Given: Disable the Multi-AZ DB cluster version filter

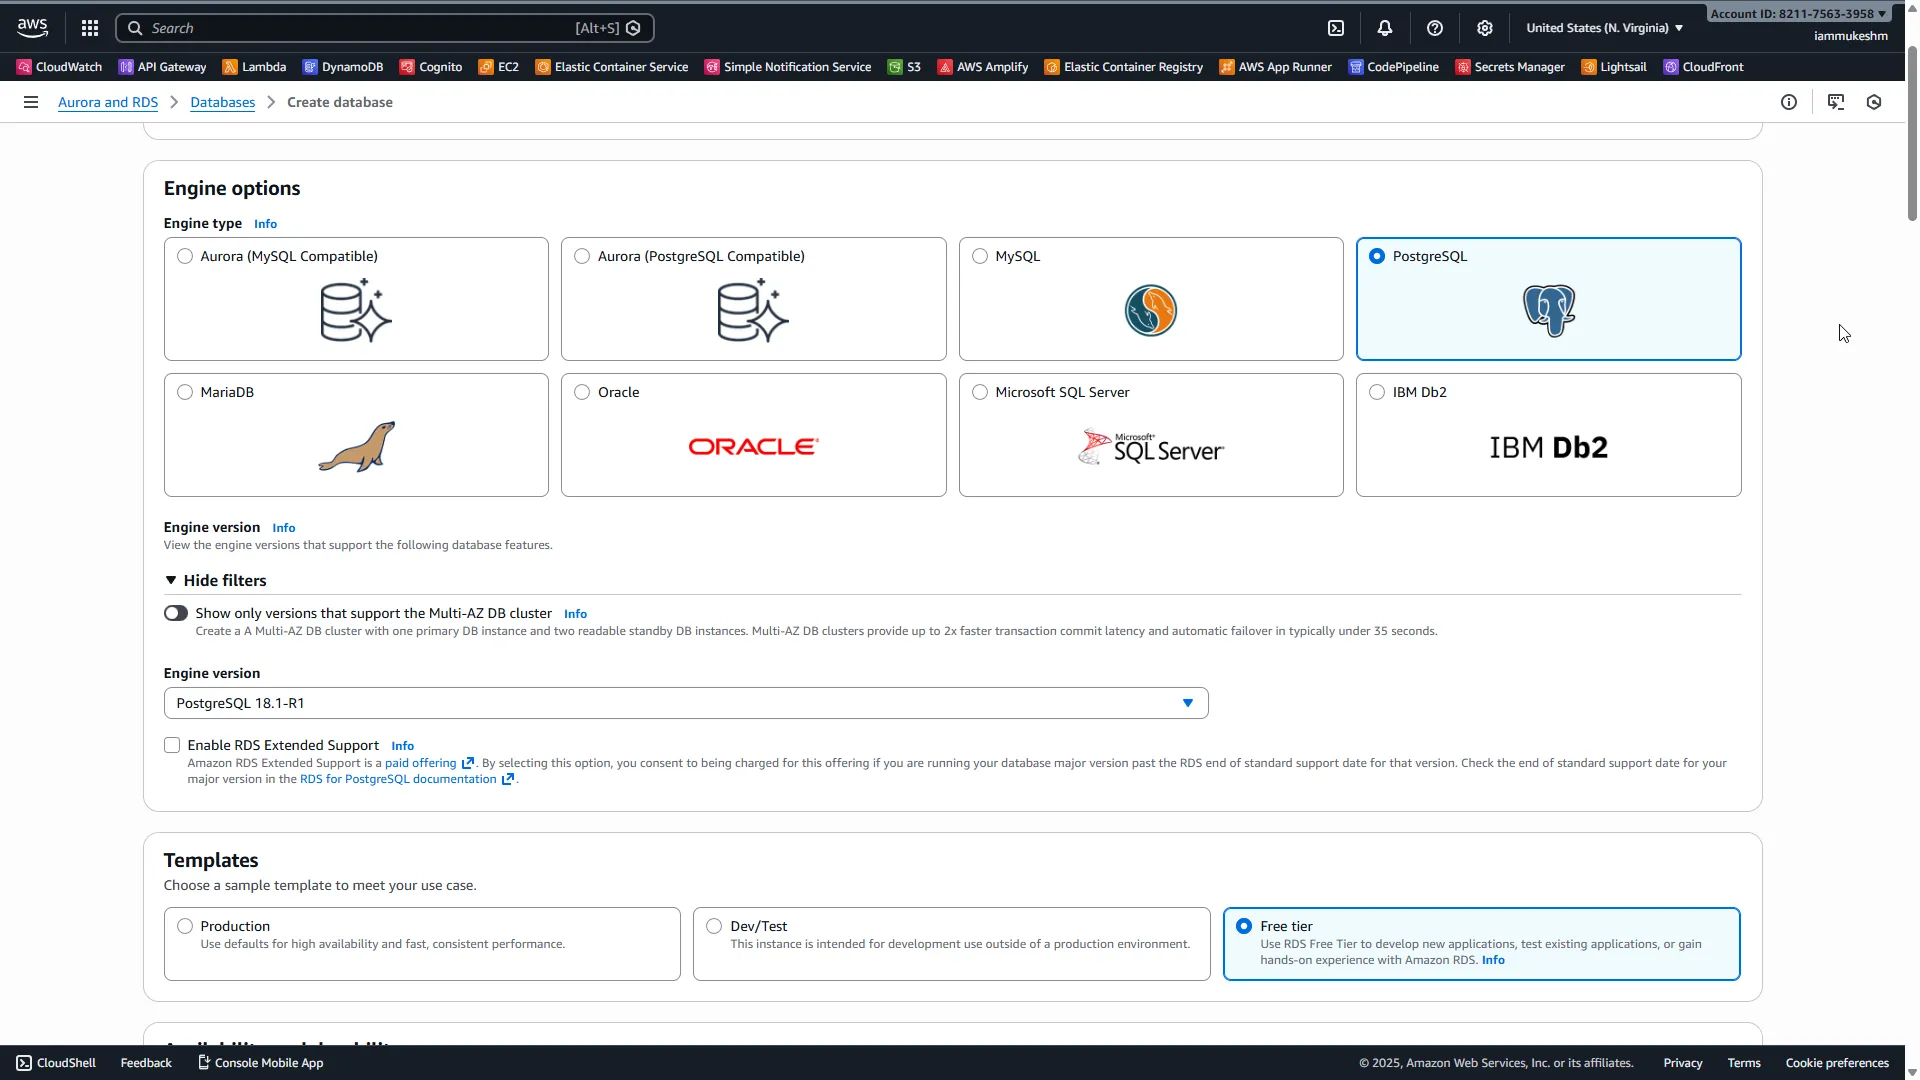Looking at the screenshot, I should coord(175,612).
